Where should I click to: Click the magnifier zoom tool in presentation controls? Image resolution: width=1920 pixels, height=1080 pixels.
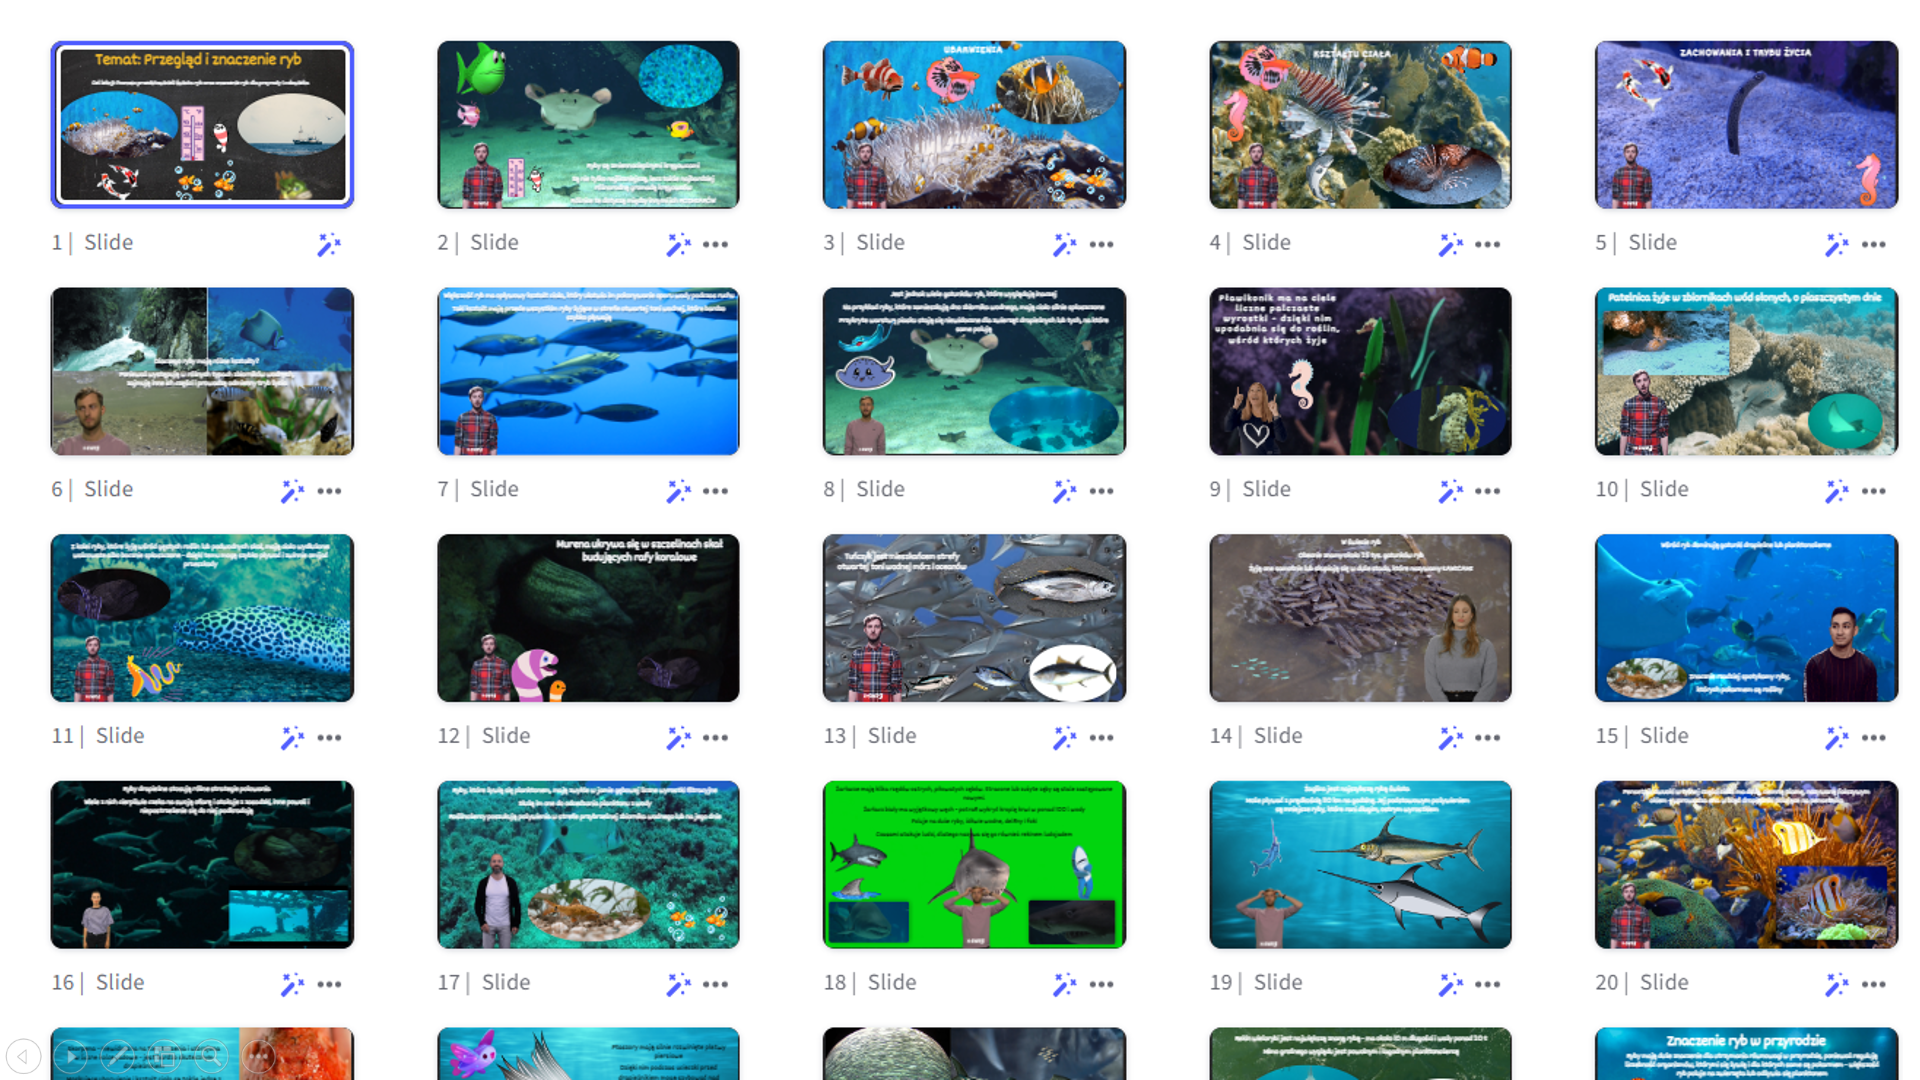pos(211,1056)
